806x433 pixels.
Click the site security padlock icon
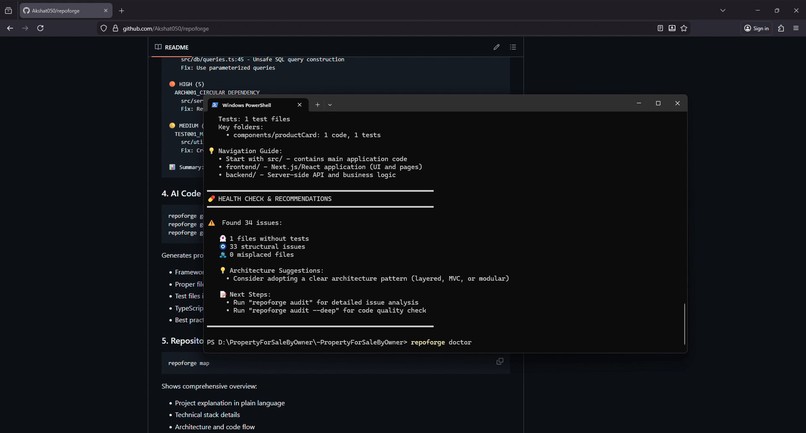[x=115, y=28]
